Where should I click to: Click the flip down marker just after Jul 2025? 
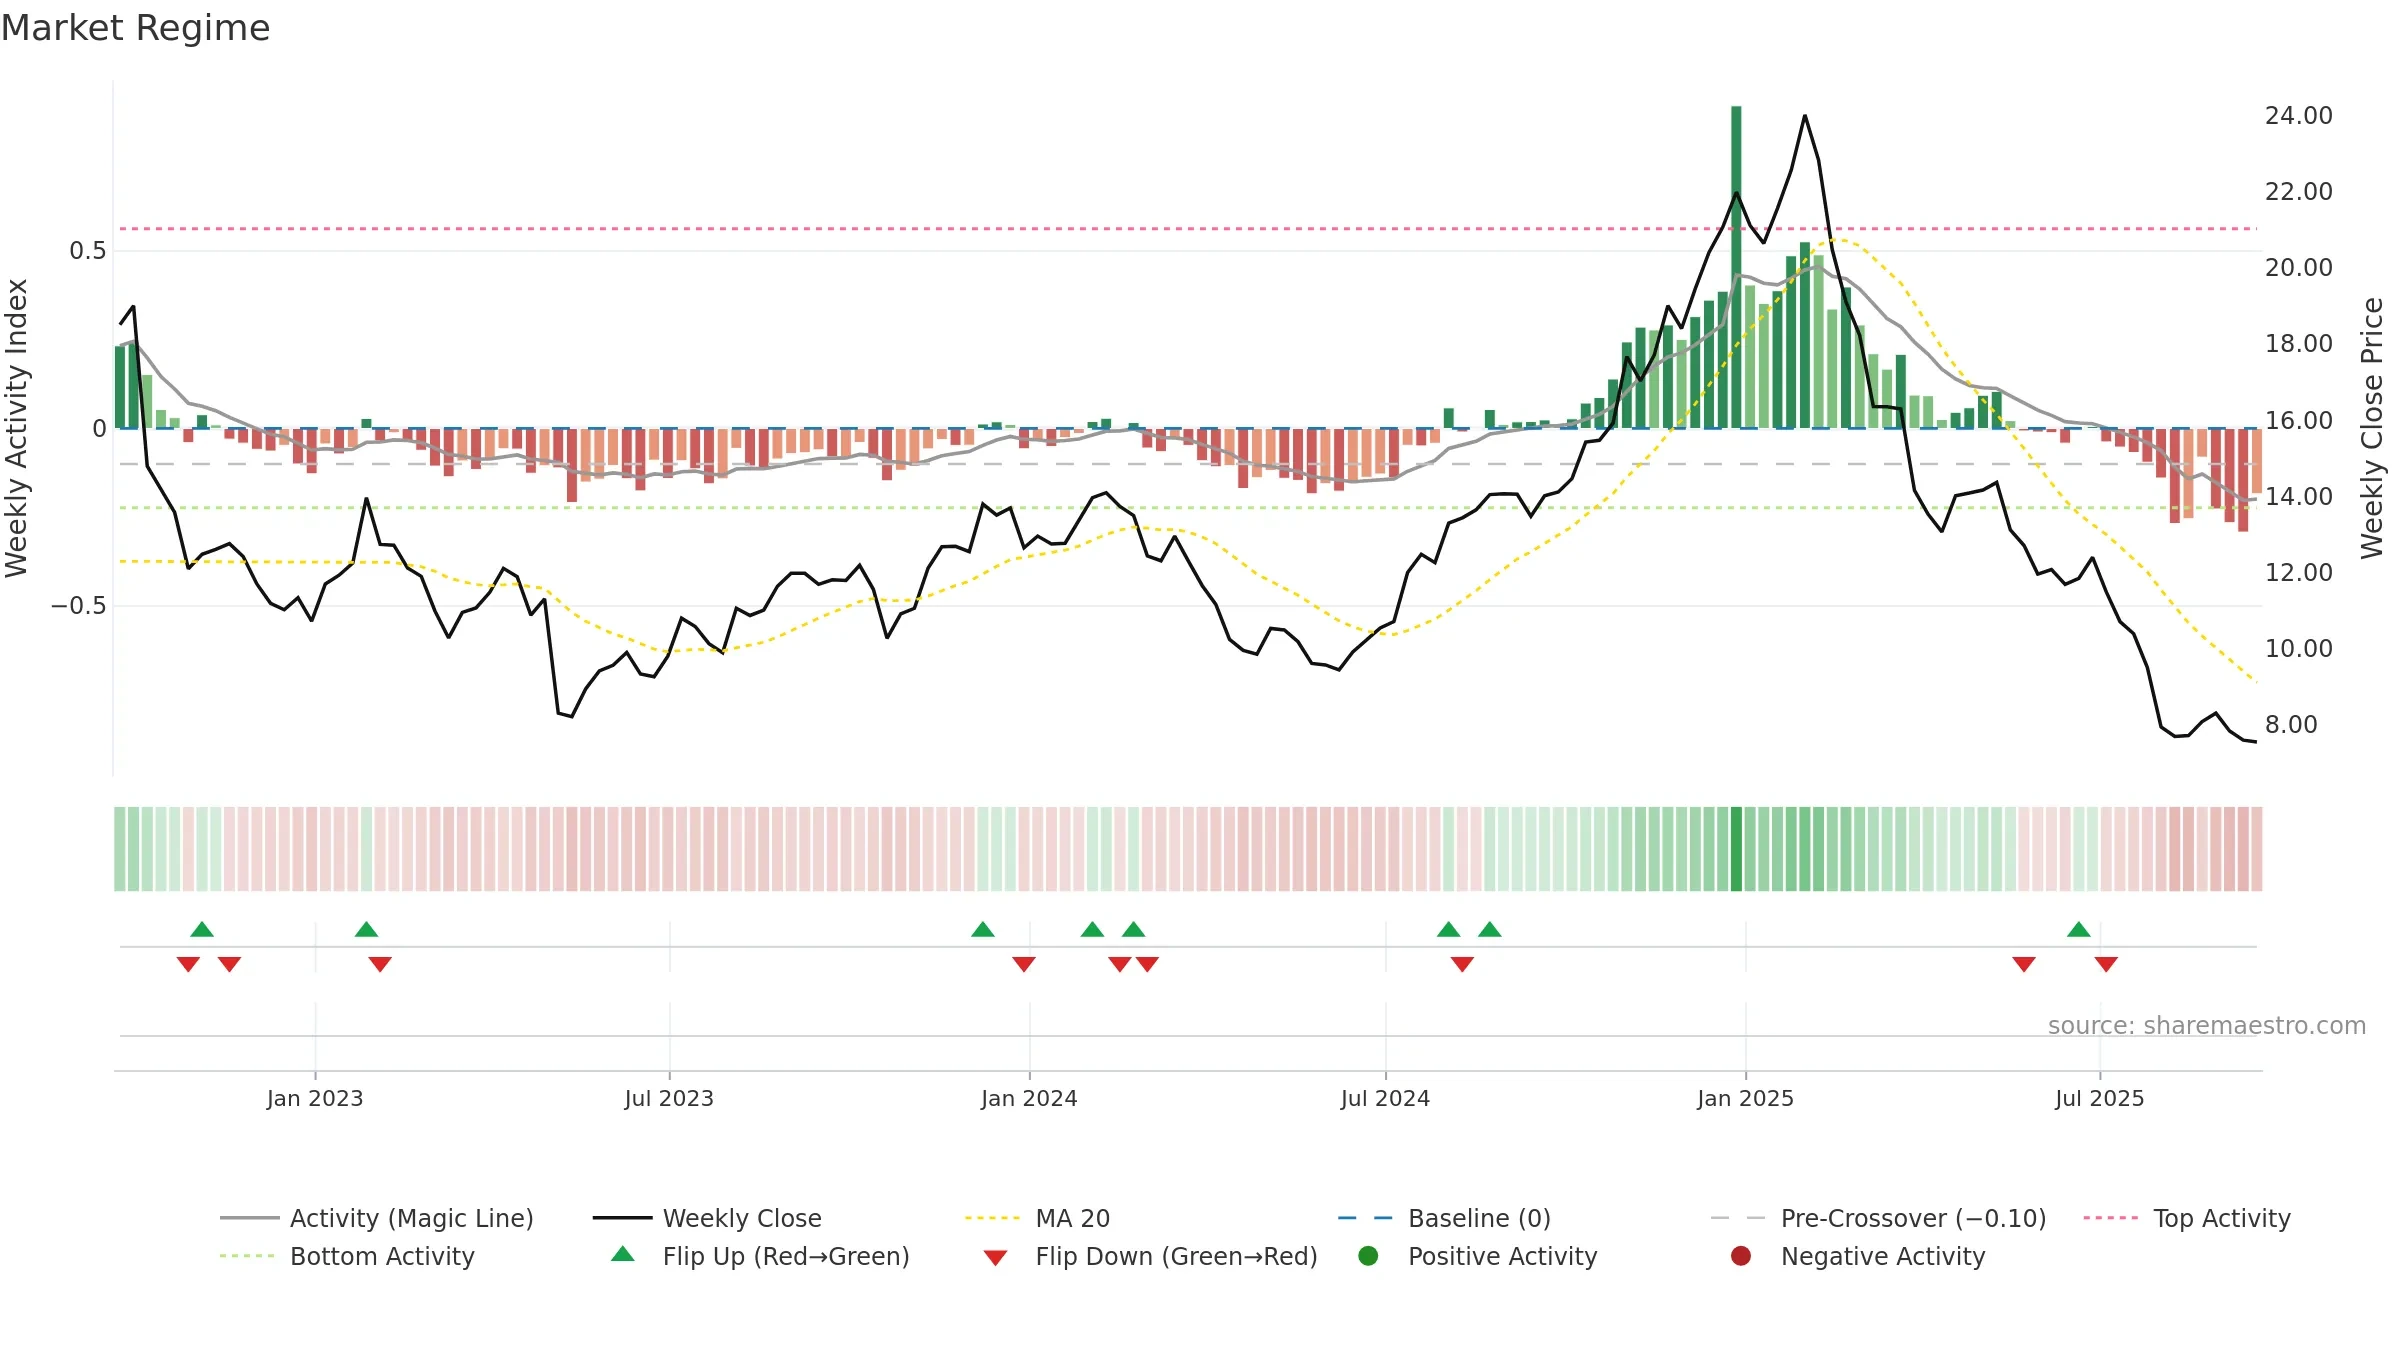tap(2106, 964)
